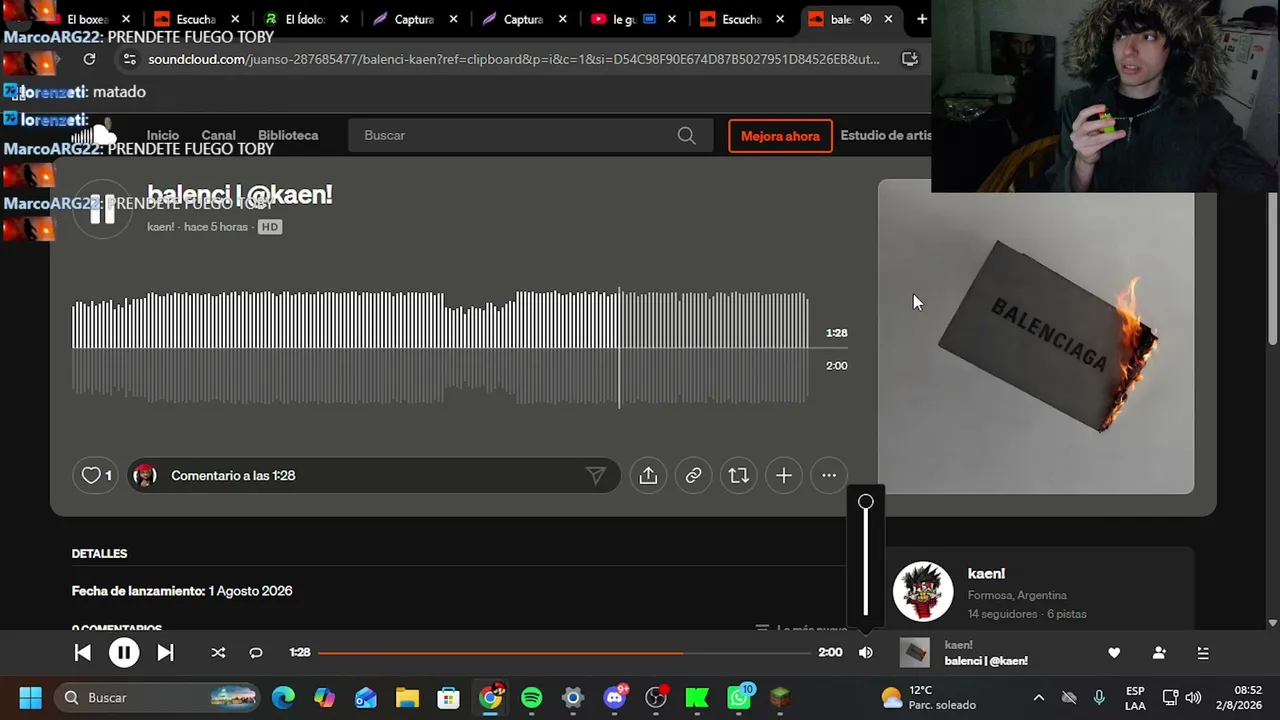Like the balenci track with the heart button

coord(96,476)
